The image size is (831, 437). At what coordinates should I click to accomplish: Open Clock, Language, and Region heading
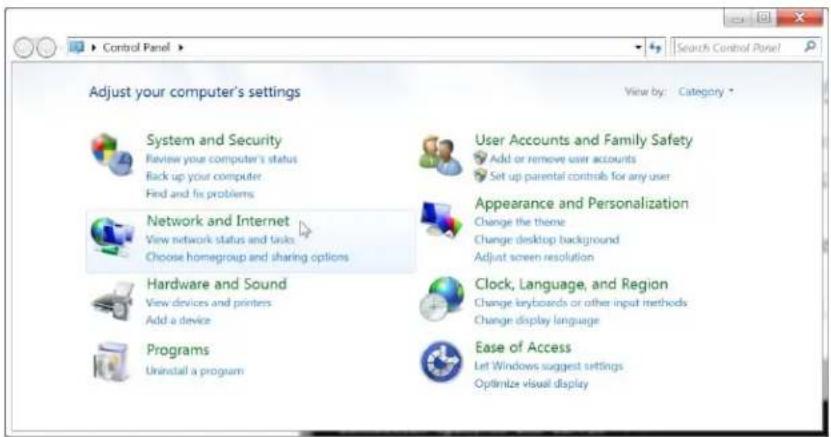click(x=571, y=284)
